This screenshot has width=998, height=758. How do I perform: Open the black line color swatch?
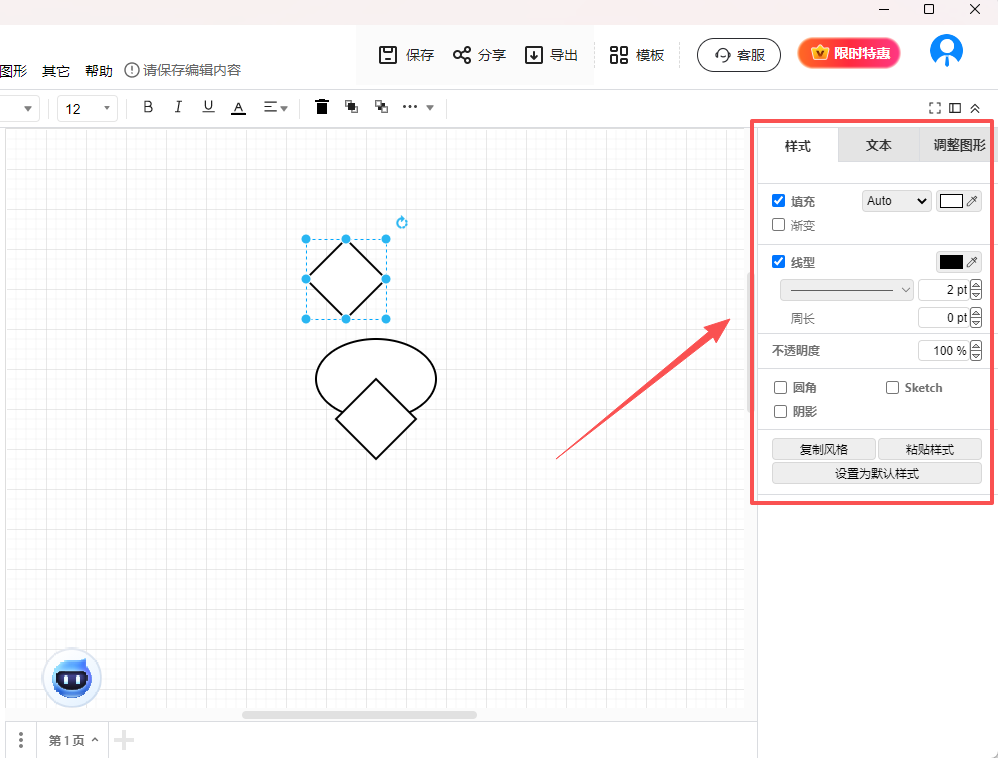[x=951, y=262]
